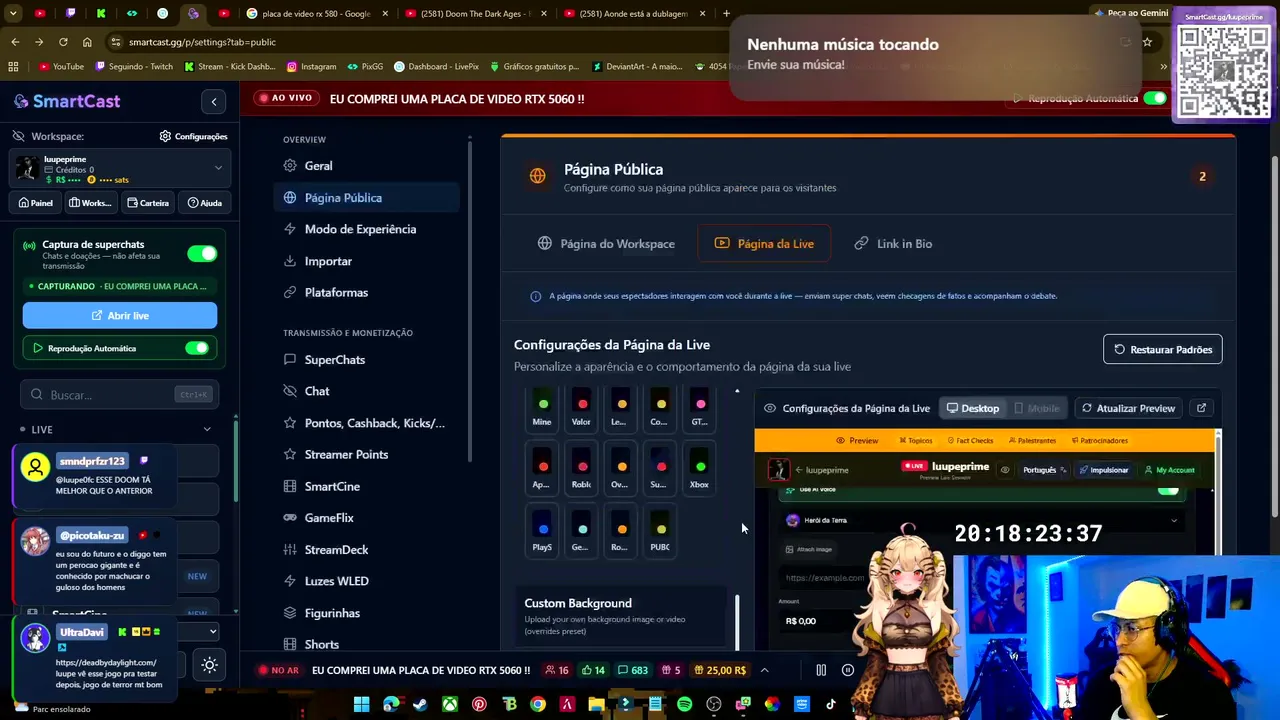
Task: Select the Desktop preview mode
Action: (973, 408)
